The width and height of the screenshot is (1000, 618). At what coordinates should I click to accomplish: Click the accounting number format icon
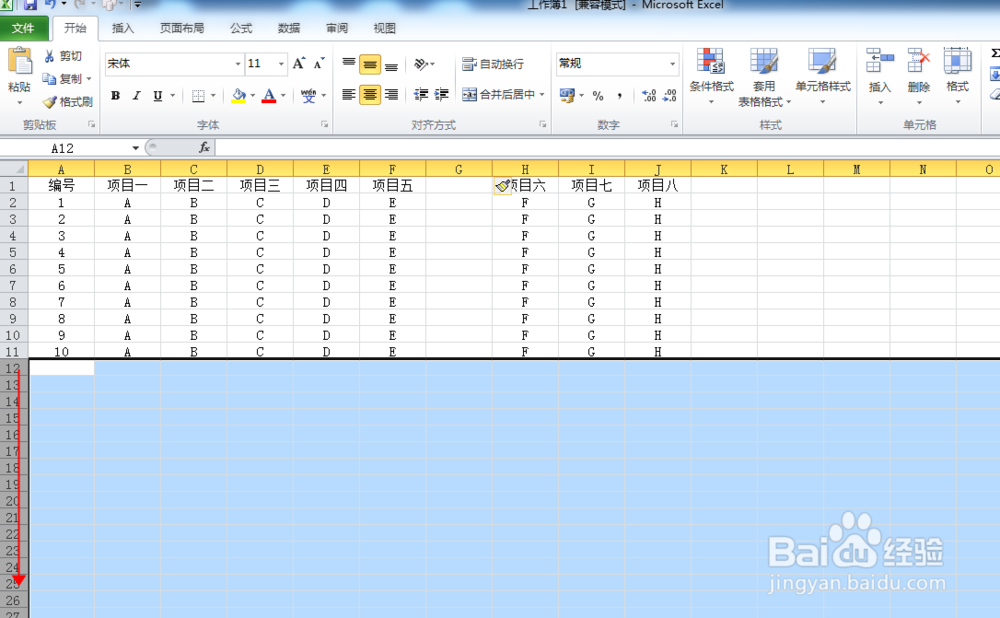pos(567,96)
